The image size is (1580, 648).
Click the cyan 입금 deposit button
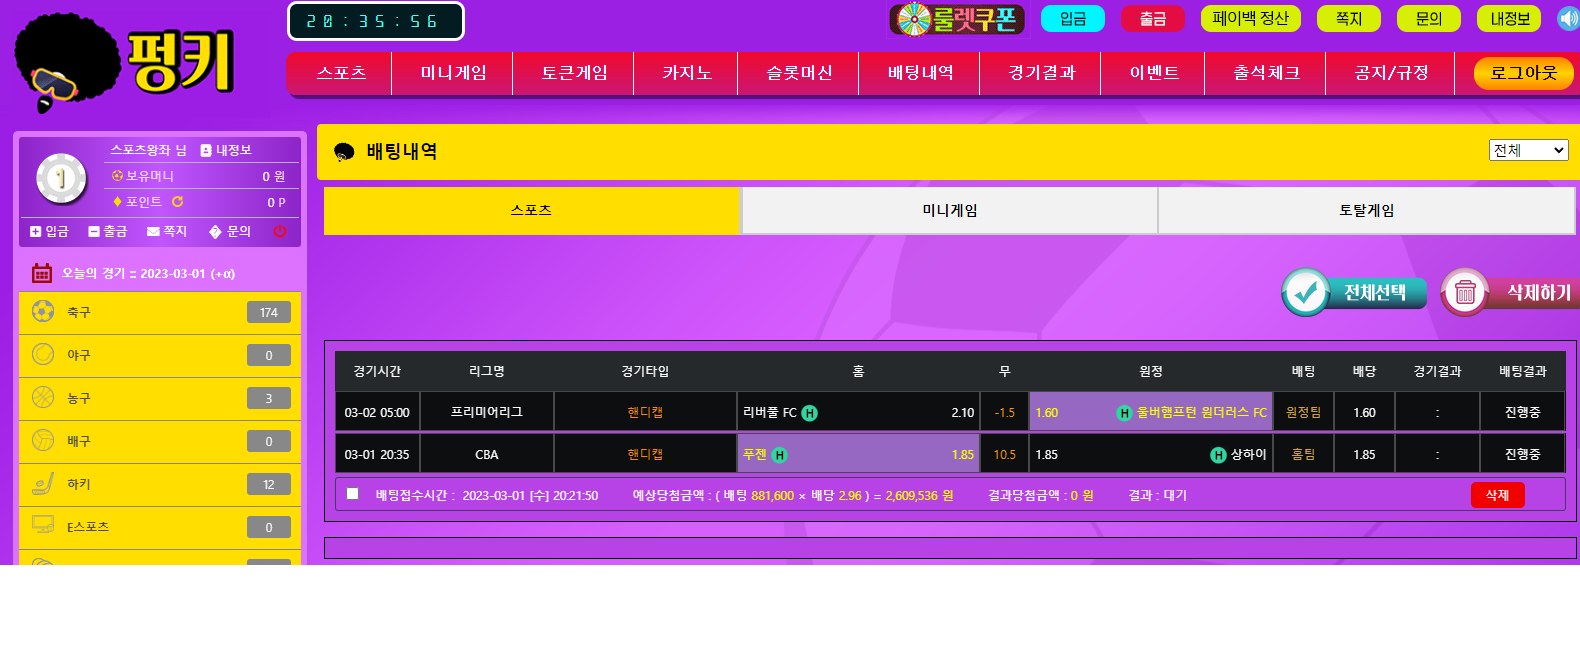click(x=1072, y=18)
